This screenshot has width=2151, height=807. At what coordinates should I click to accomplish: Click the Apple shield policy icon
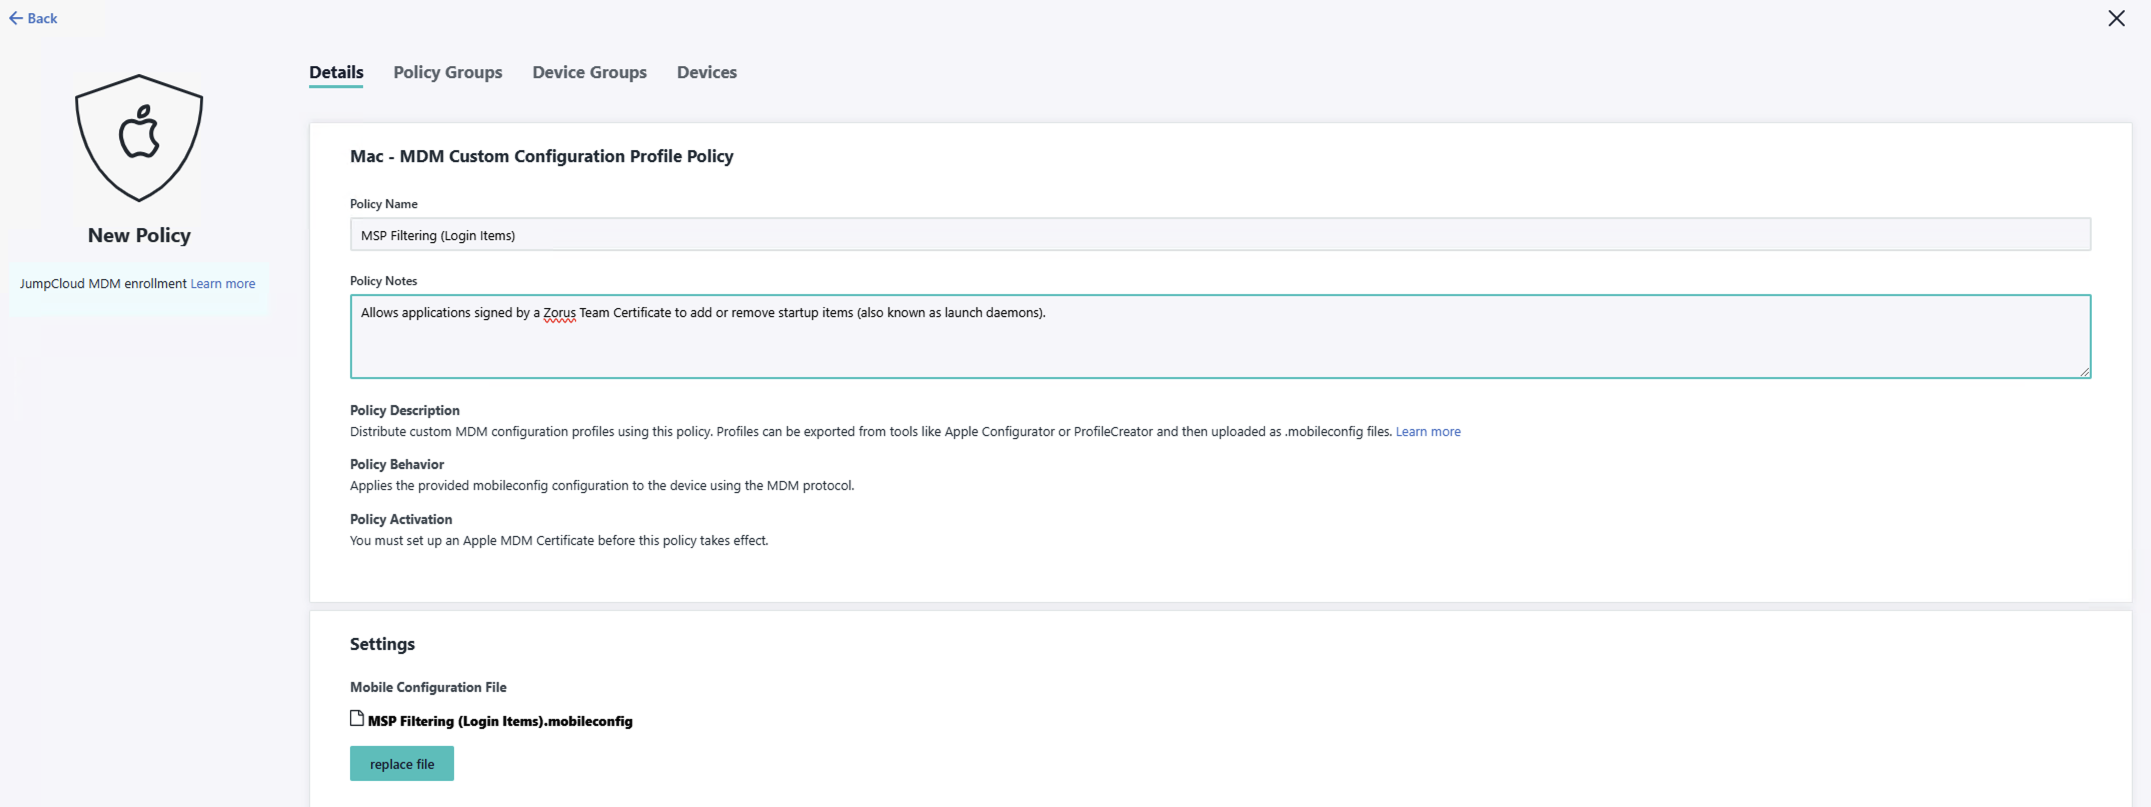[139, 138]
